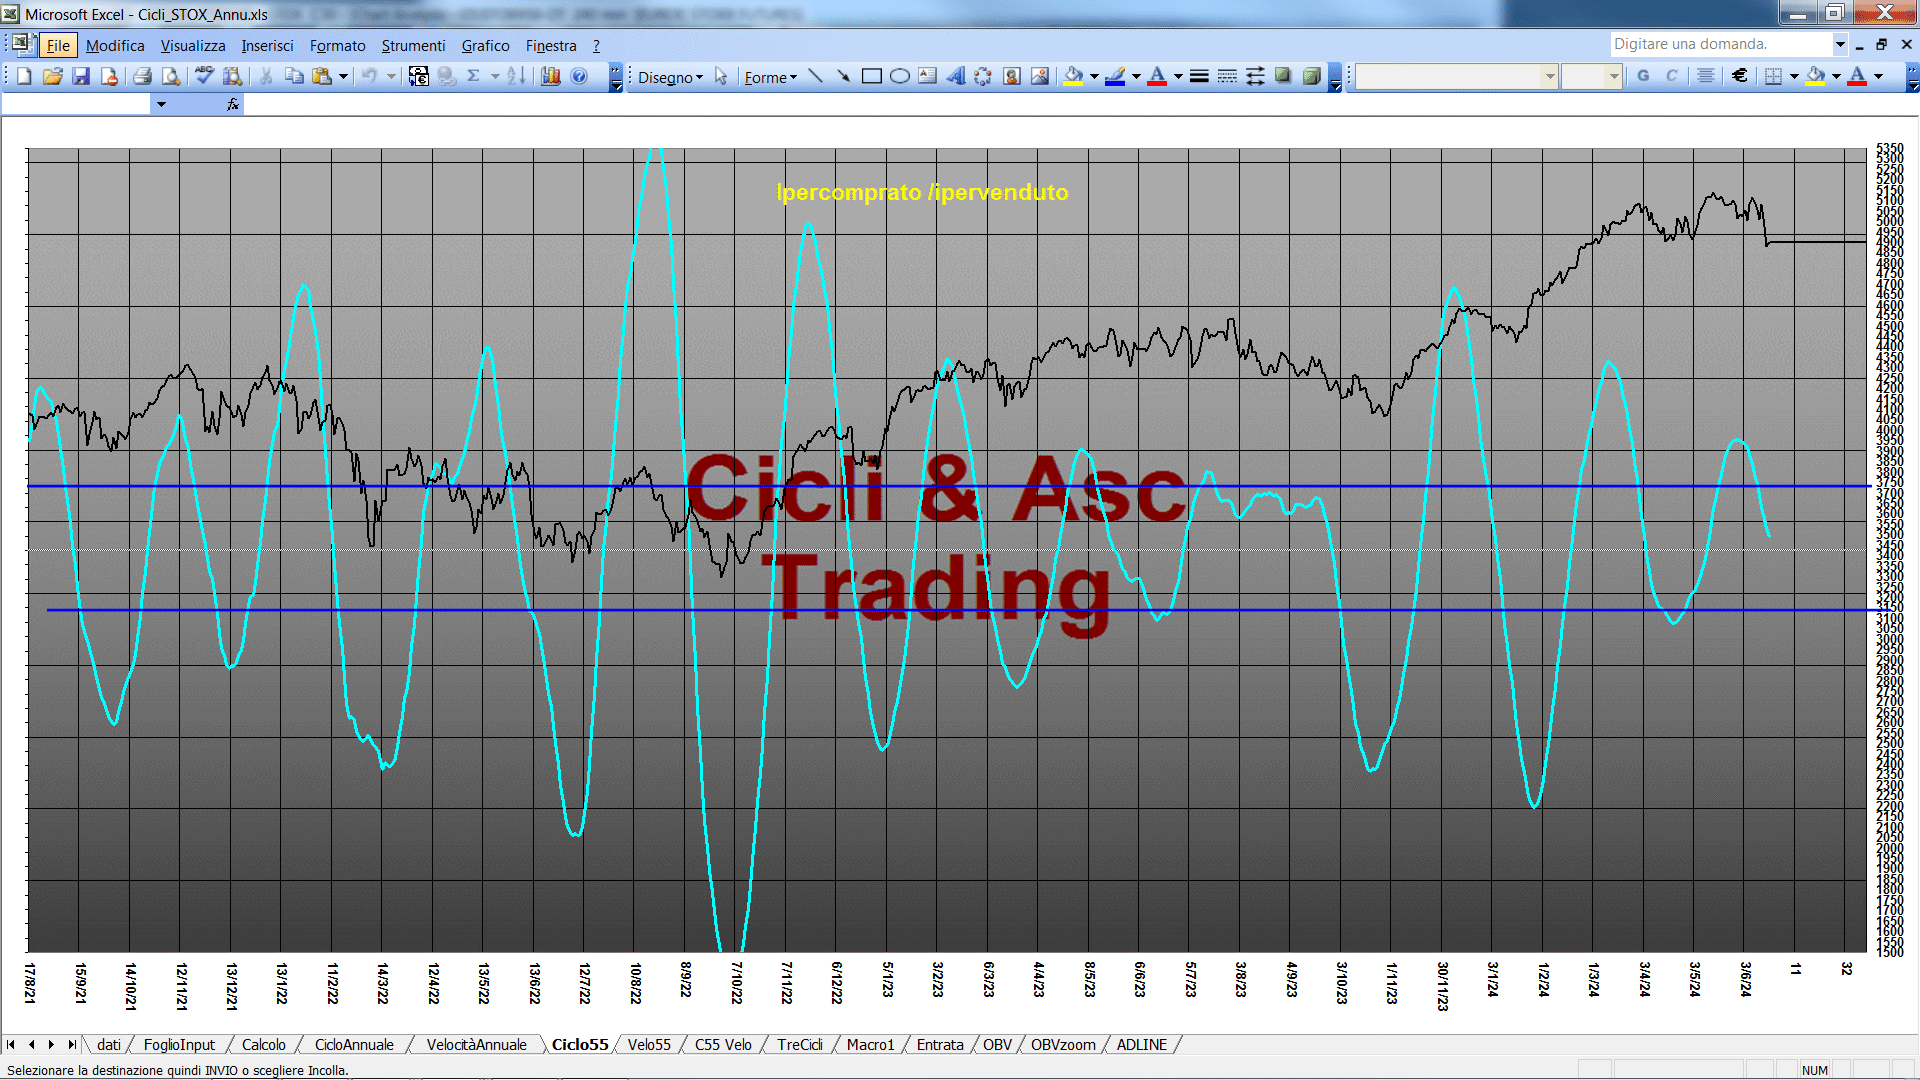The height and width of the screenshot is (1080, 1920).
Task: Click the Permission document icon
Action: click(109, 76)
